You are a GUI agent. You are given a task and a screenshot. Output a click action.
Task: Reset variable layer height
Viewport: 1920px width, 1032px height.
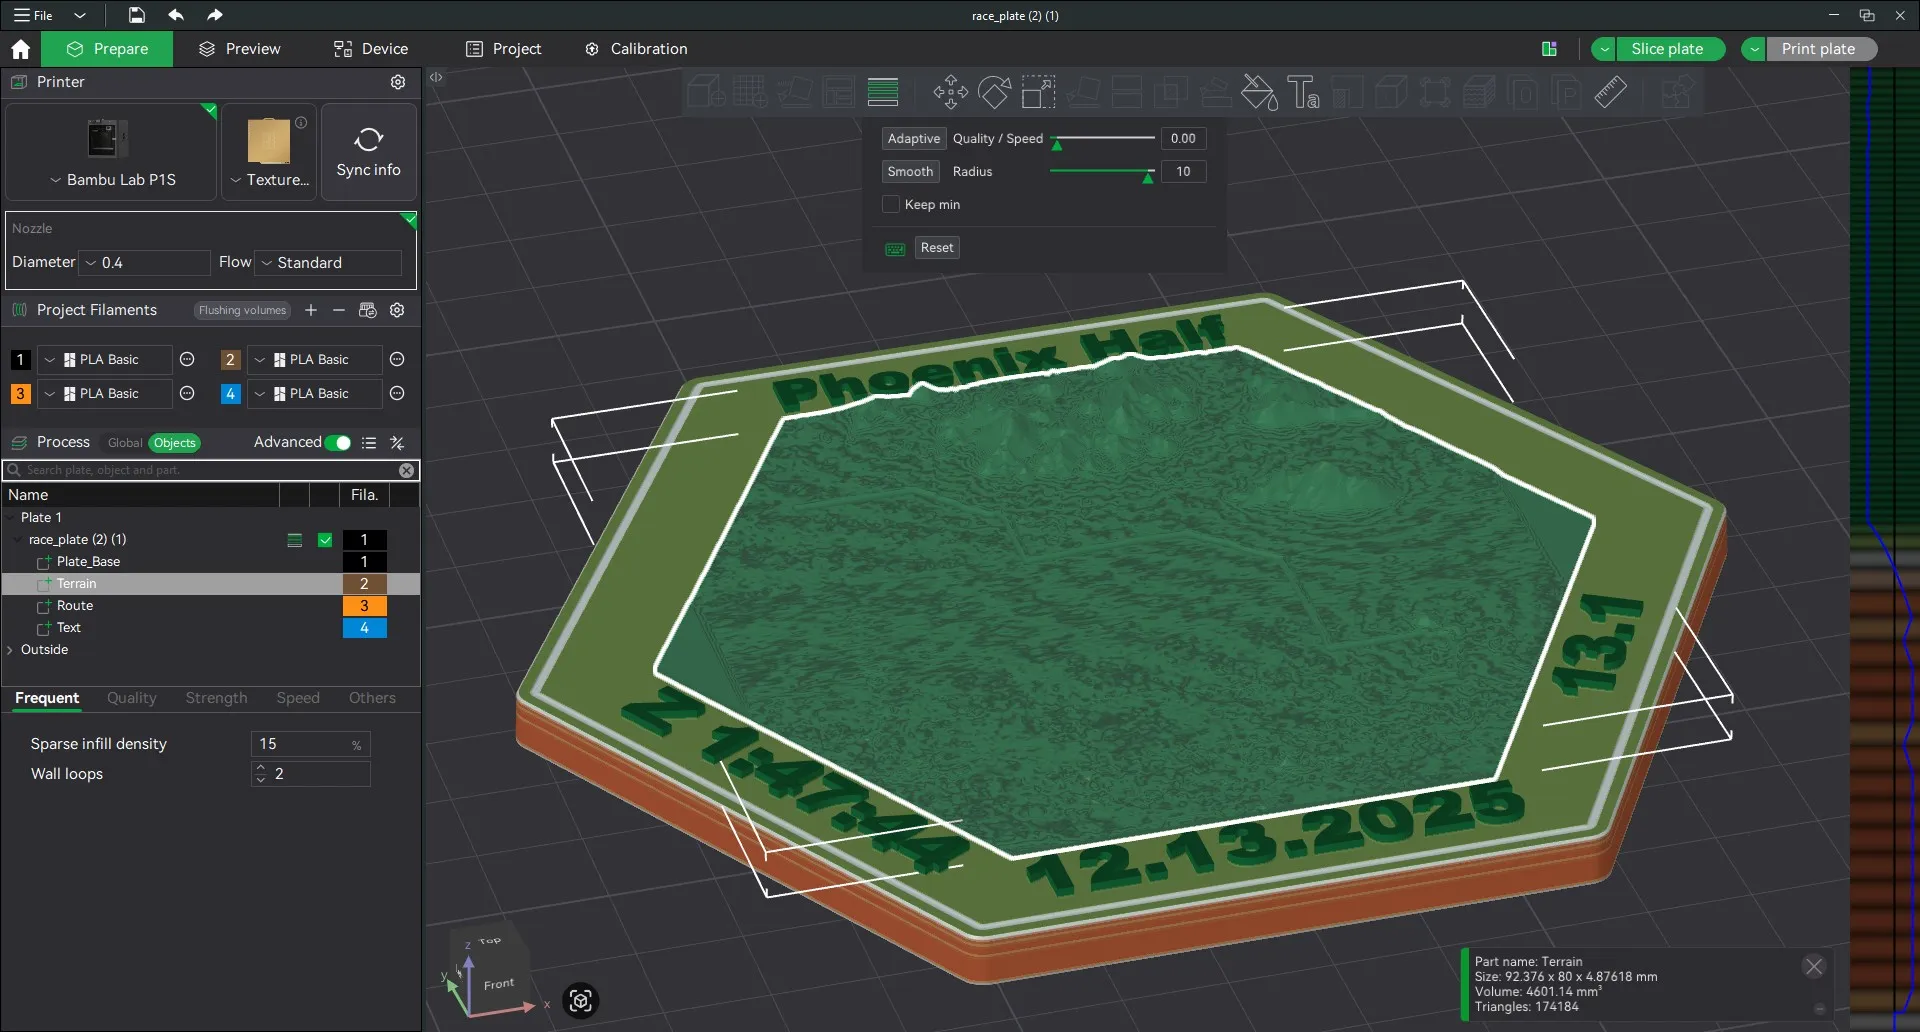tap(937, 248)
